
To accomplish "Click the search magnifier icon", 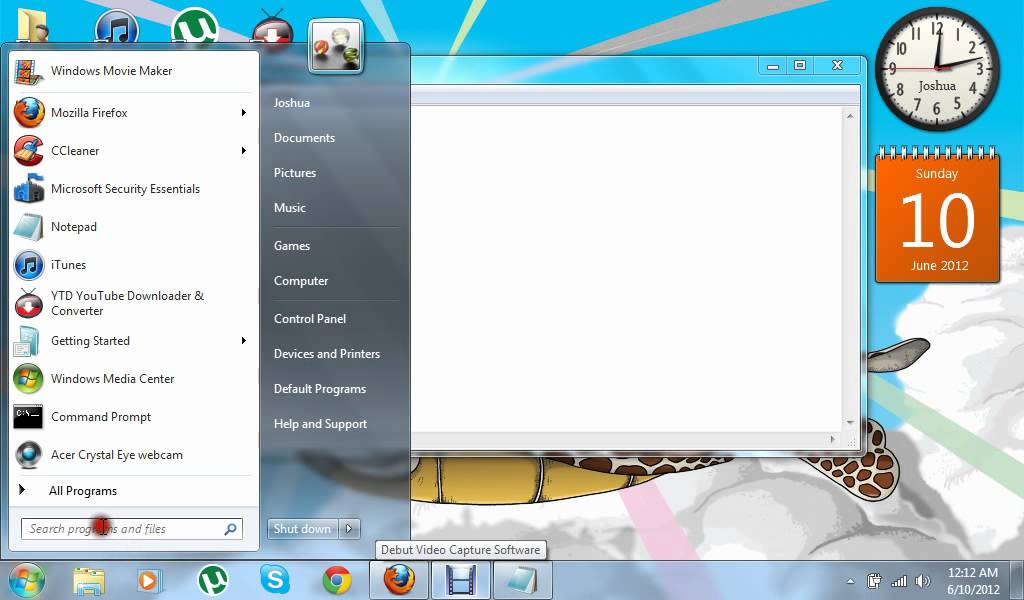I will [231, 529].
